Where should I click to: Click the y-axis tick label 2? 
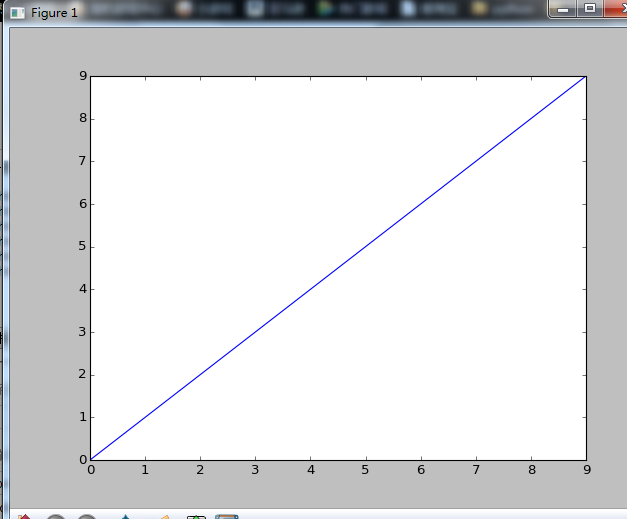point(82,374)
